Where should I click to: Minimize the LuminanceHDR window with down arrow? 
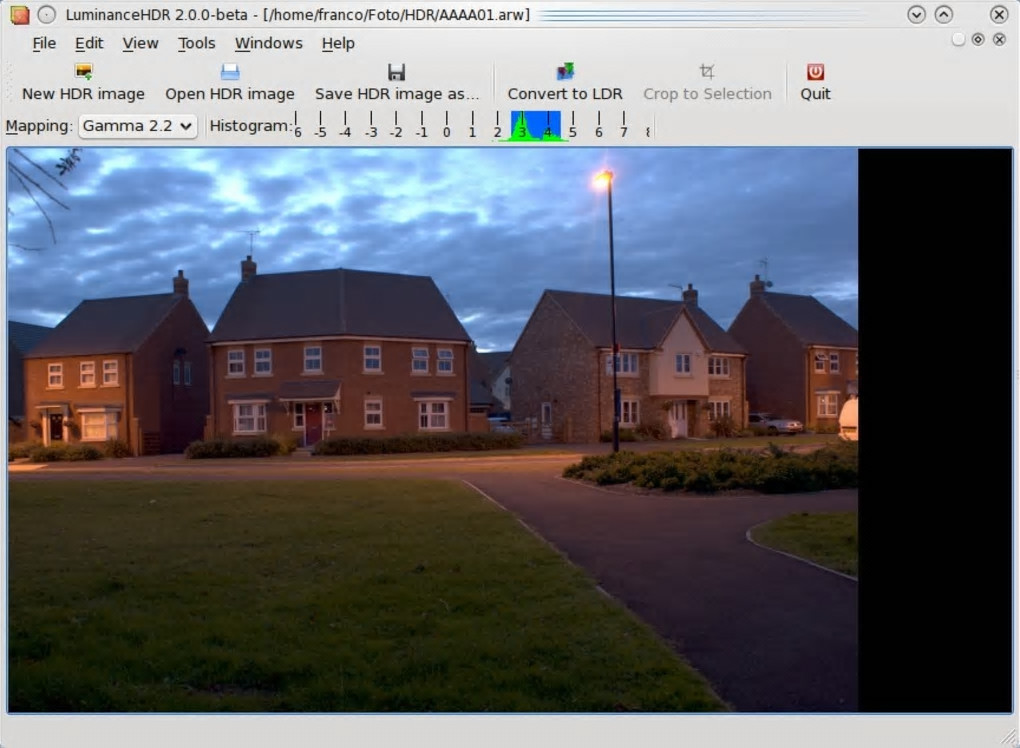pos(917,14)
